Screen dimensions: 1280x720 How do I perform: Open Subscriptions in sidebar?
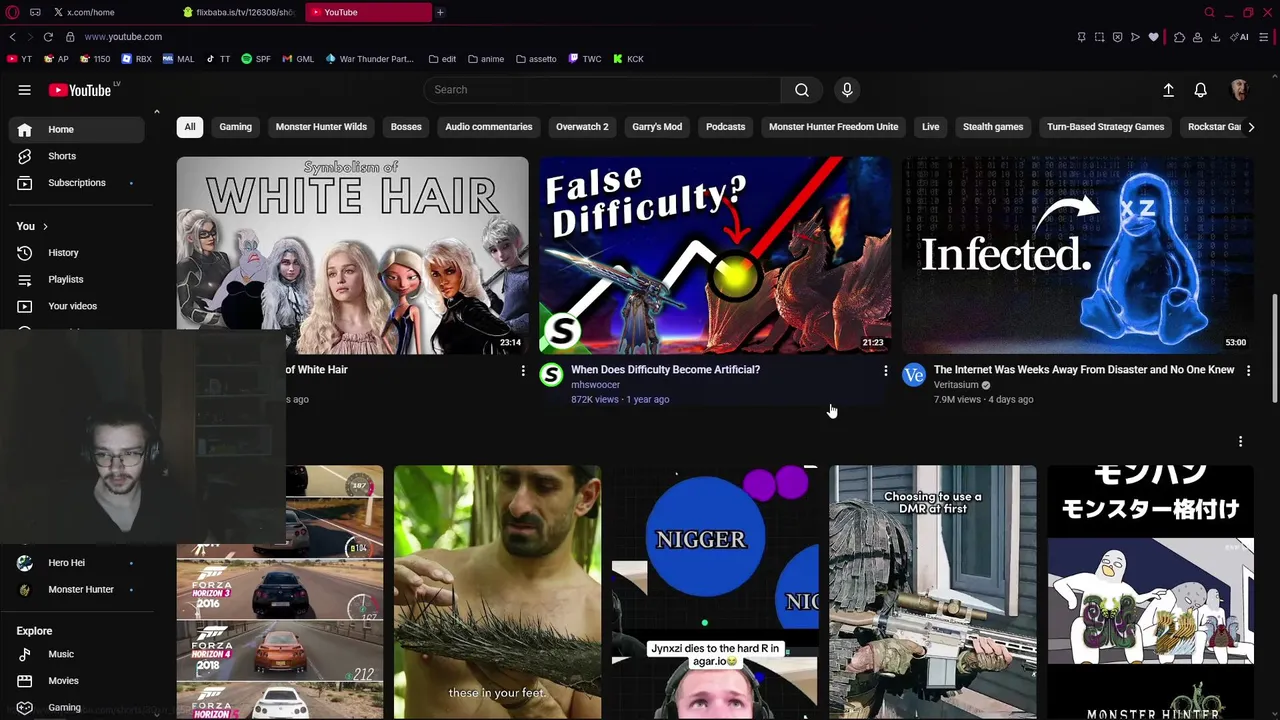(x=77, y=183)
